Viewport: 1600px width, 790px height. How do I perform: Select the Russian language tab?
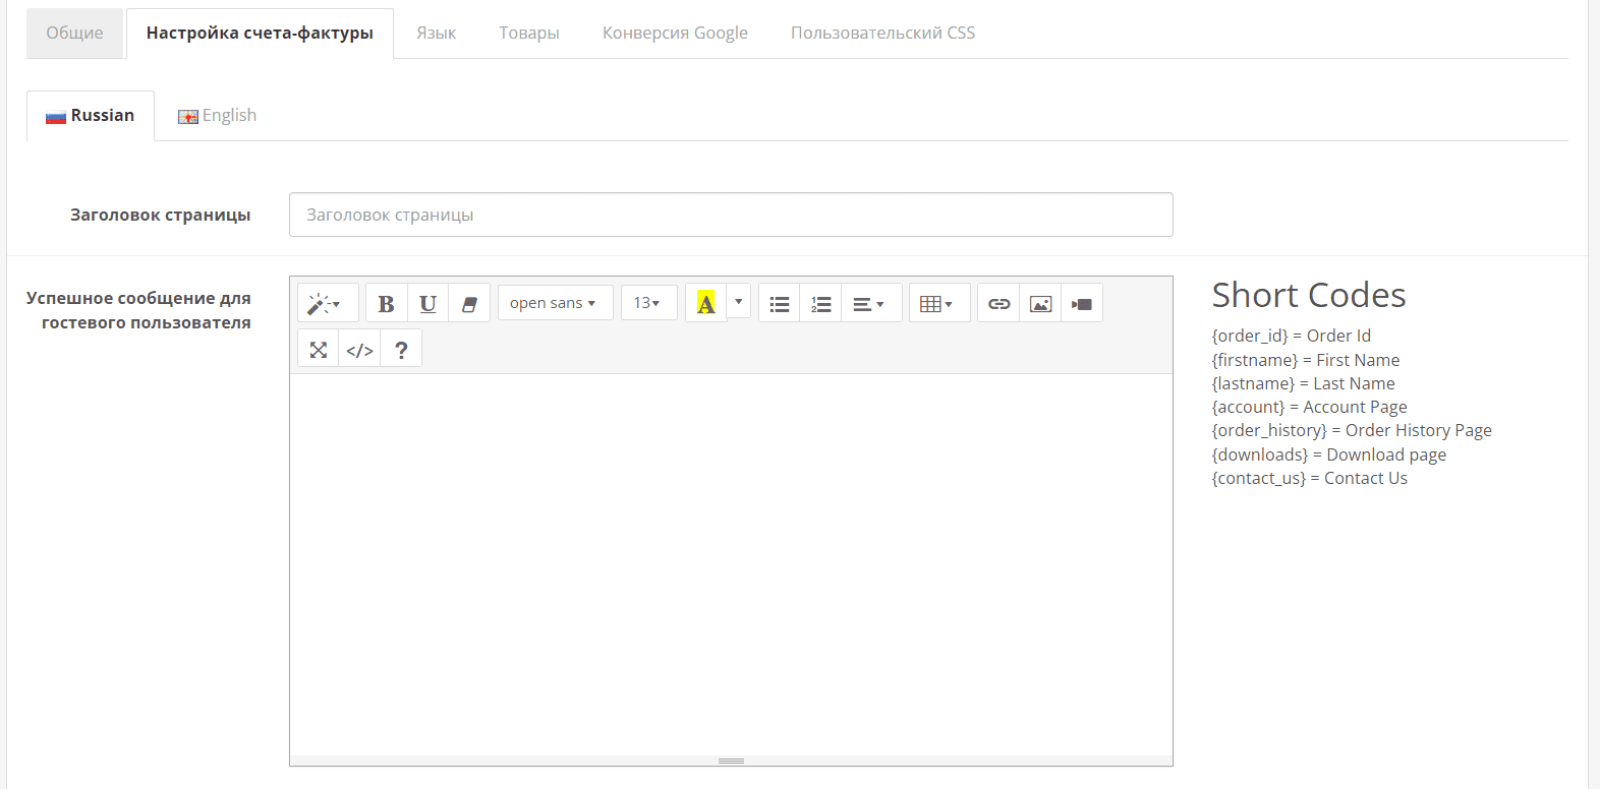(90, 116)
